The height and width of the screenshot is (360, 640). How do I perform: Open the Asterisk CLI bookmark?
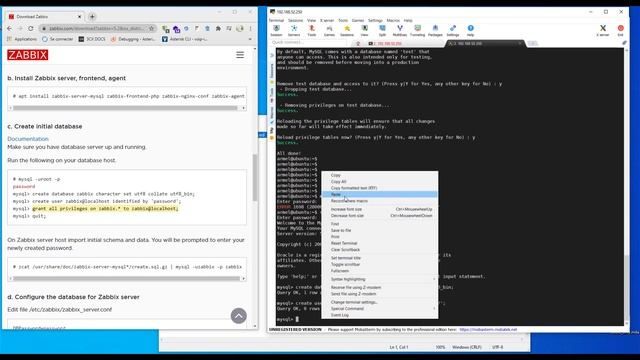[185, 39]
